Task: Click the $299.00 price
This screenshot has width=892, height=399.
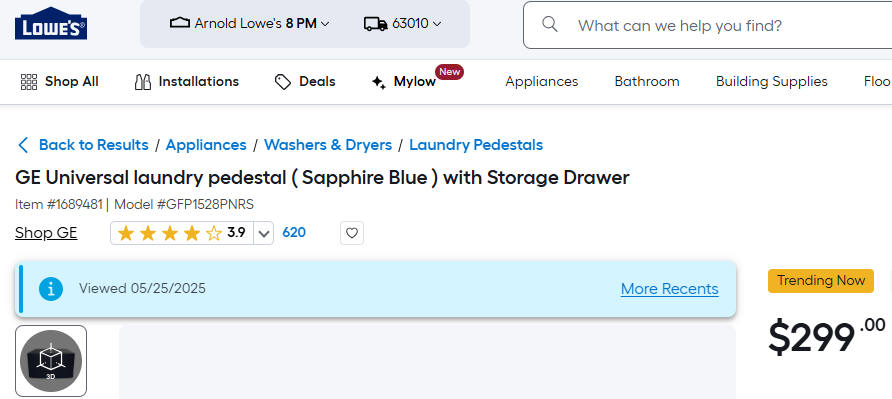Action: [827, 336]
